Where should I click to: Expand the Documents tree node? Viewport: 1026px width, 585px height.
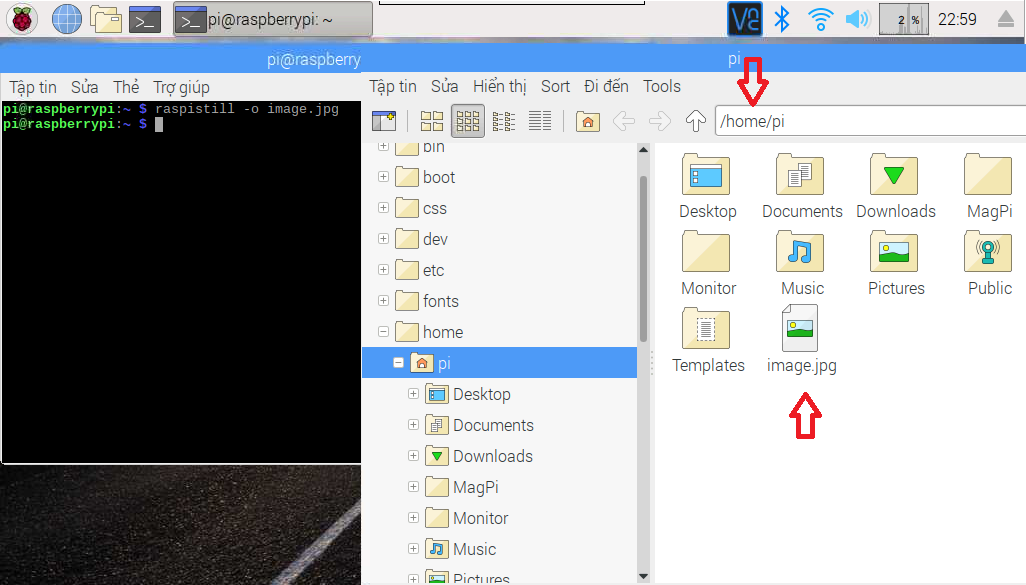pos(413,425)
